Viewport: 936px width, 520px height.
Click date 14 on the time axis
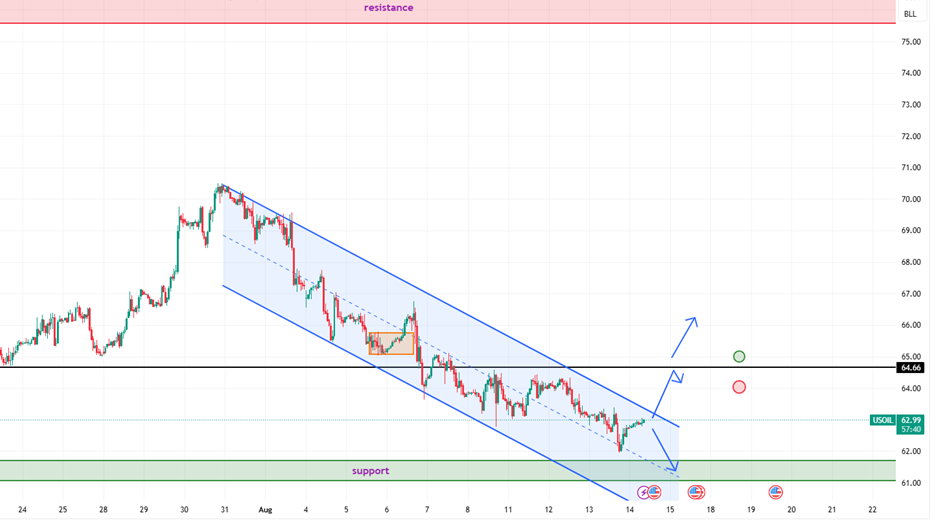[630, 510]
